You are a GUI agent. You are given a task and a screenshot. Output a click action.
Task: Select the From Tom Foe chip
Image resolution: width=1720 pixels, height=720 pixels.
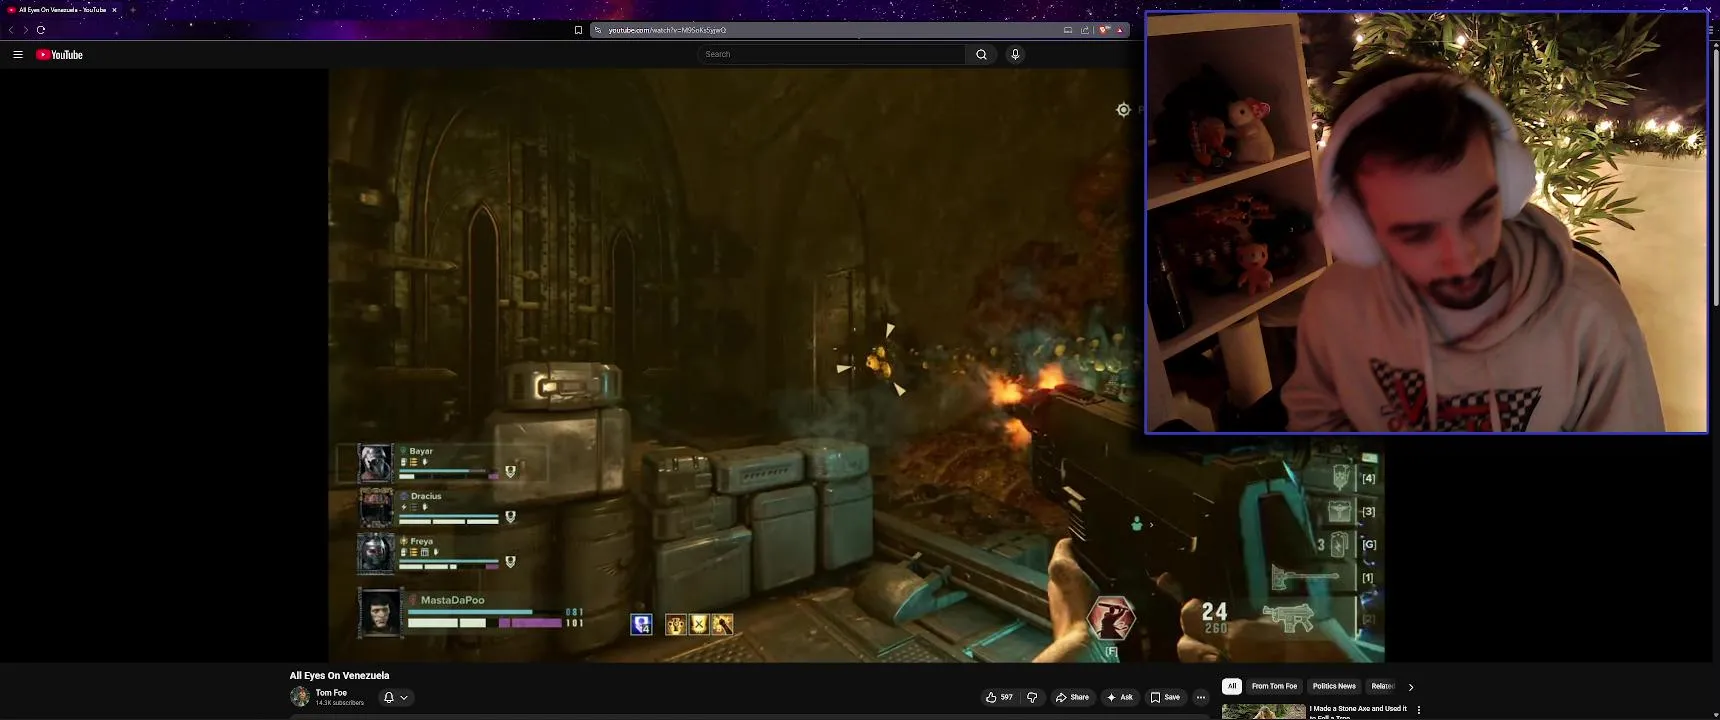[x=1274, y=686]
